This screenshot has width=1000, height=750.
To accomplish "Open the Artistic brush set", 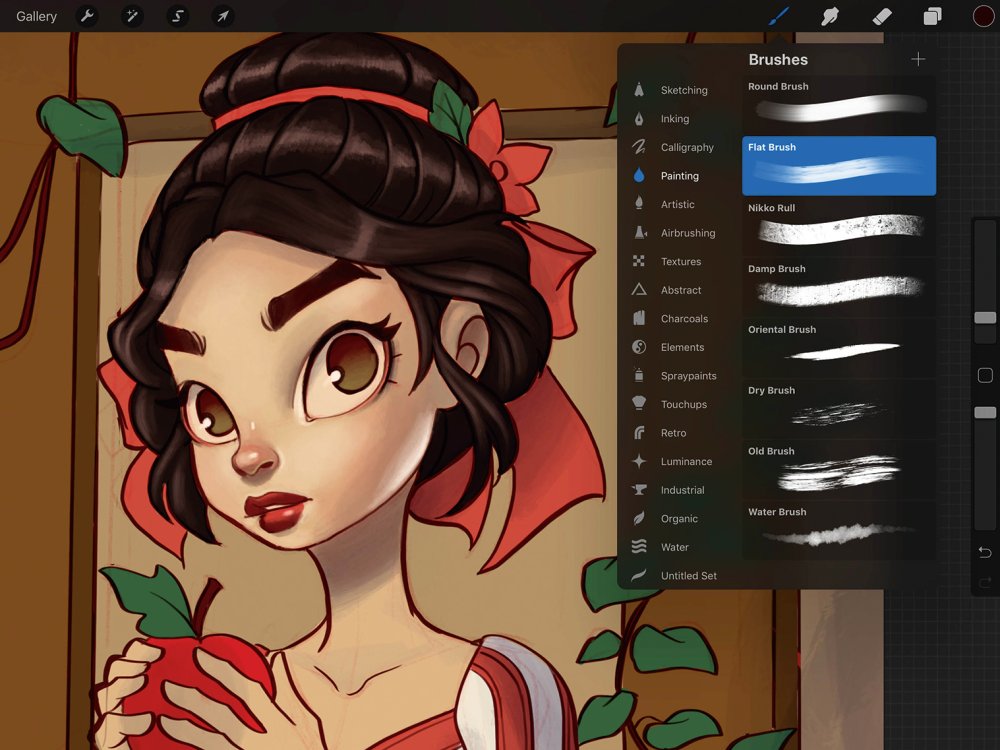I will click(x=677, y=204).
